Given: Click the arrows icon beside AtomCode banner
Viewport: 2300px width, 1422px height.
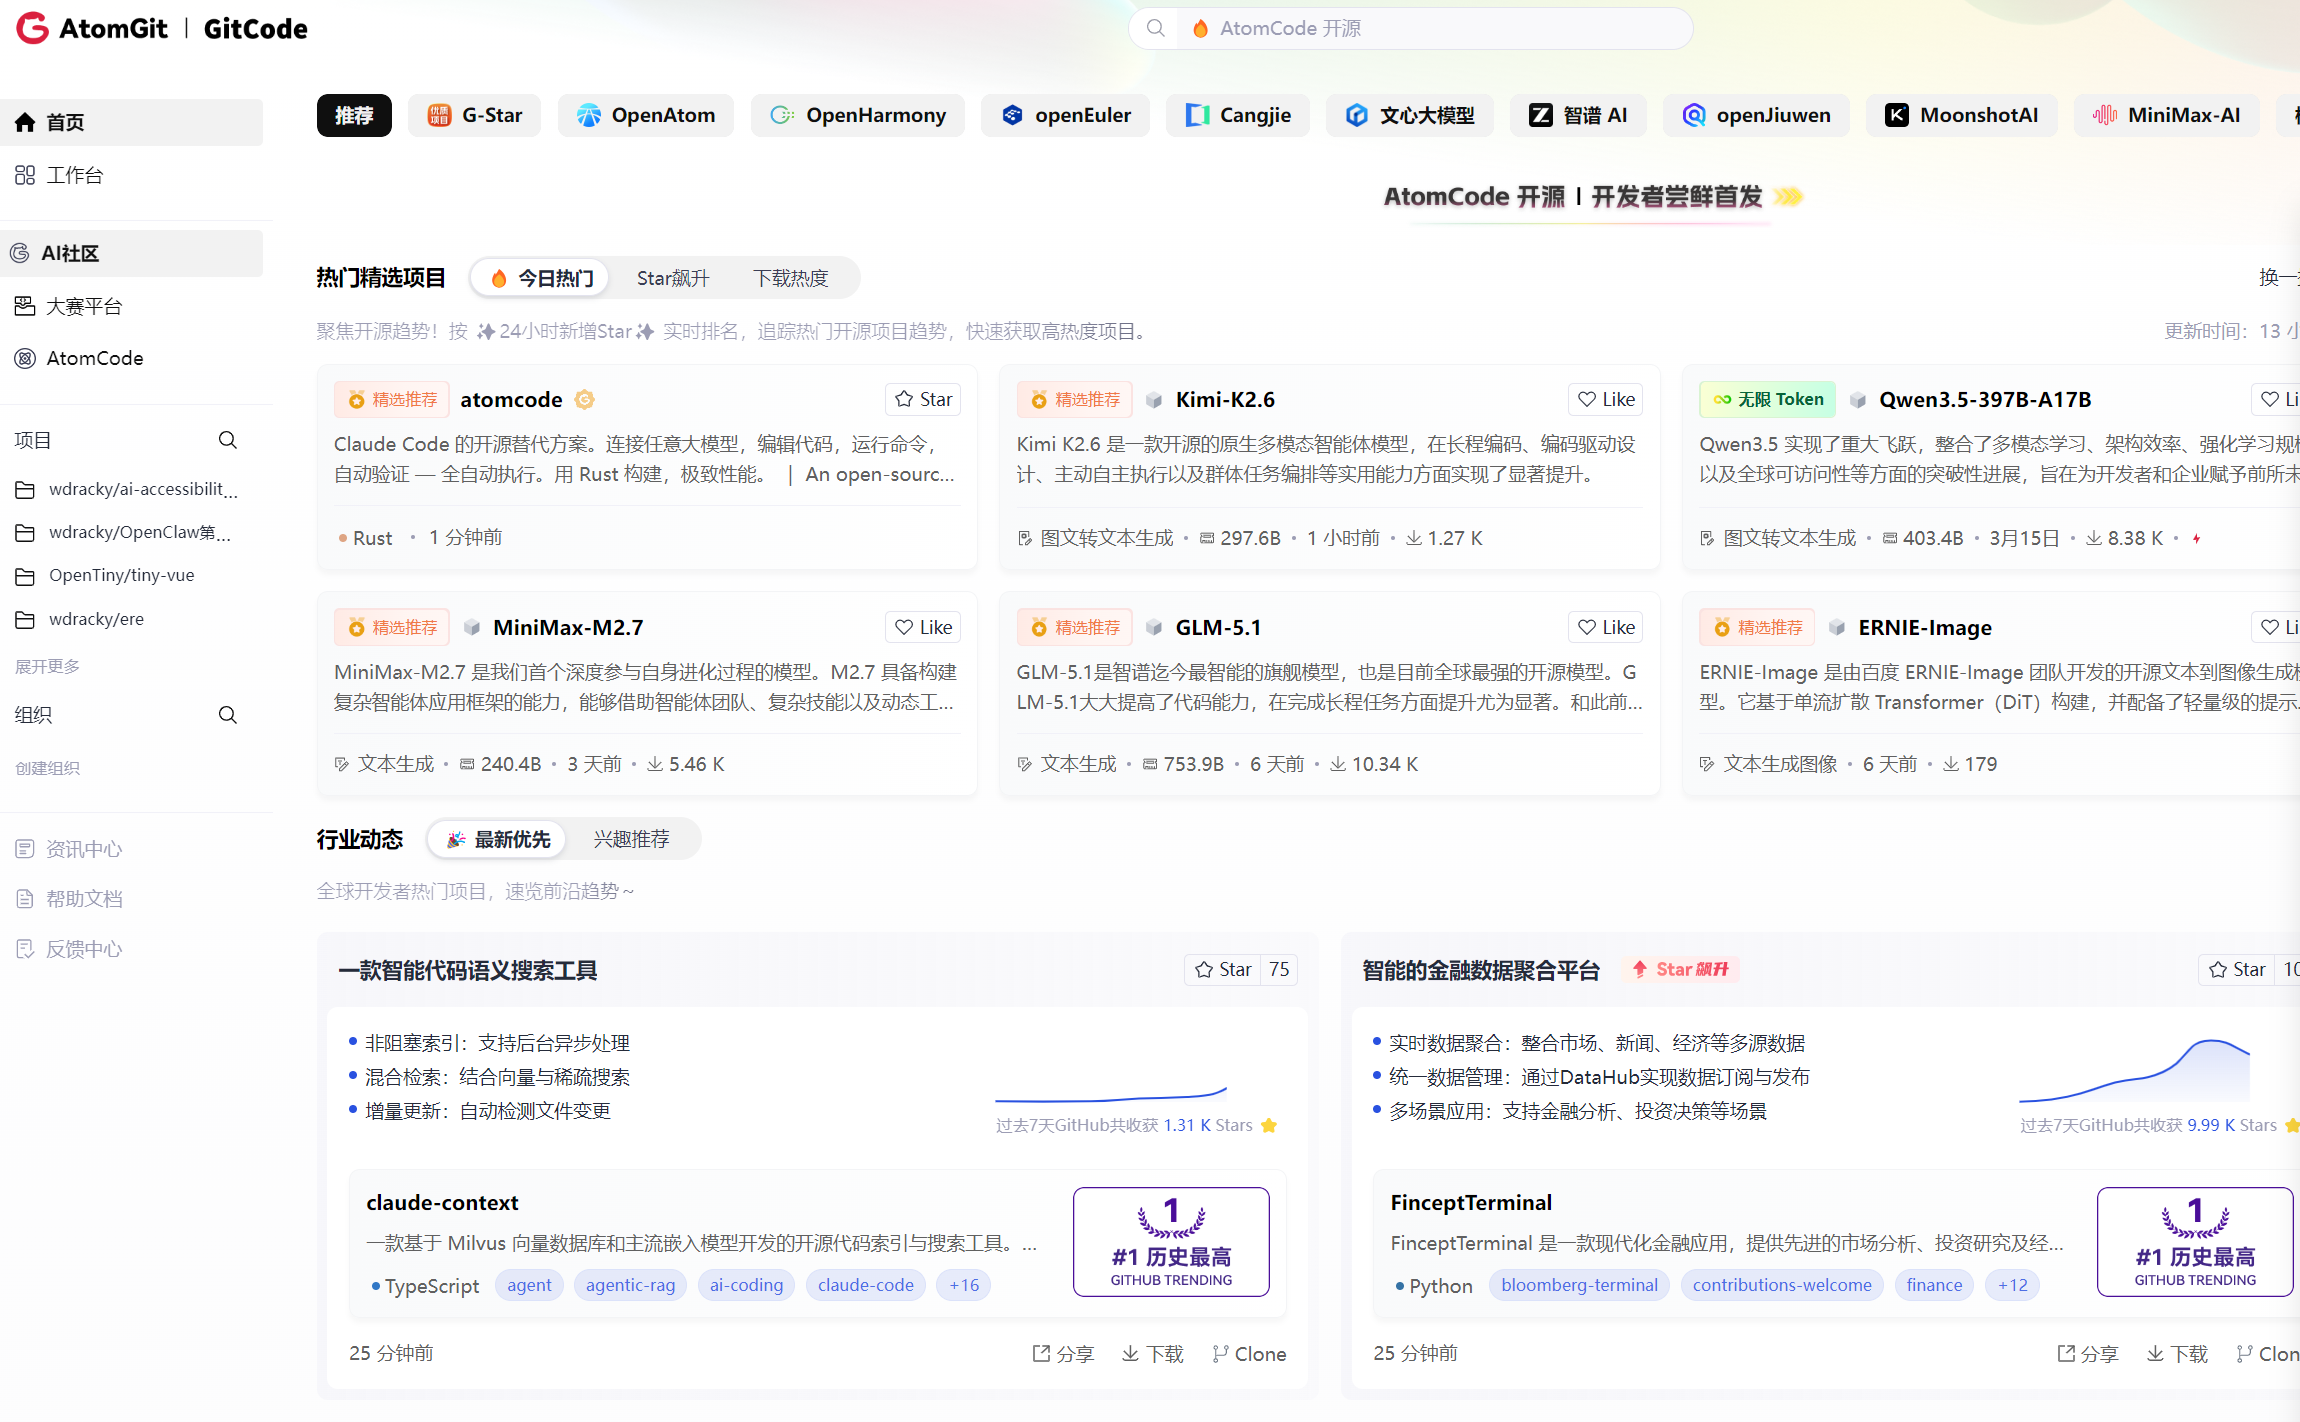Looking at the screenshot, I should (1789, 197).
